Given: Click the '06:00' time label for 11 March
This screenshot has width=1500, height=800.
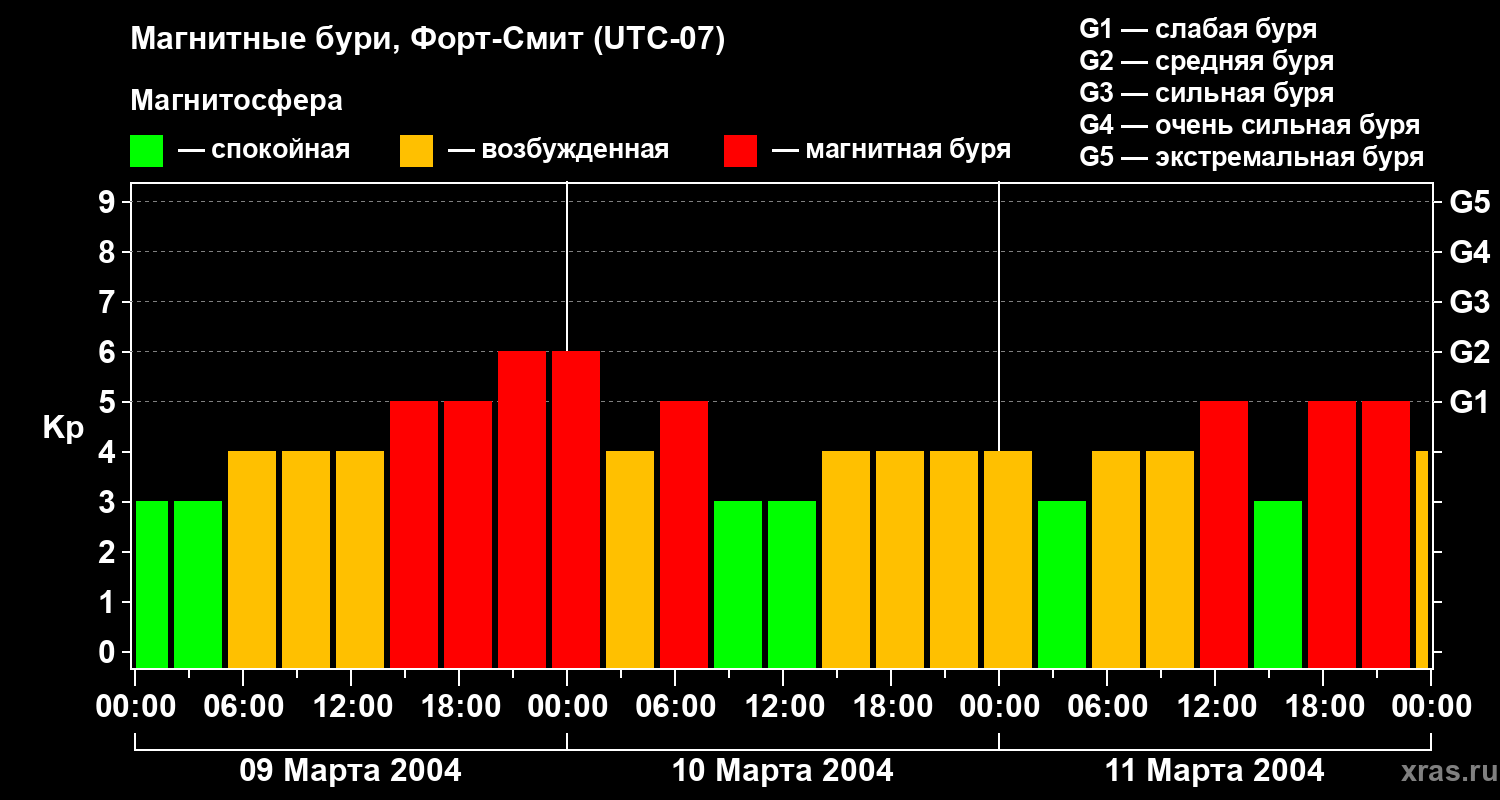Looking at the screenshot, I should (1107, 707).
